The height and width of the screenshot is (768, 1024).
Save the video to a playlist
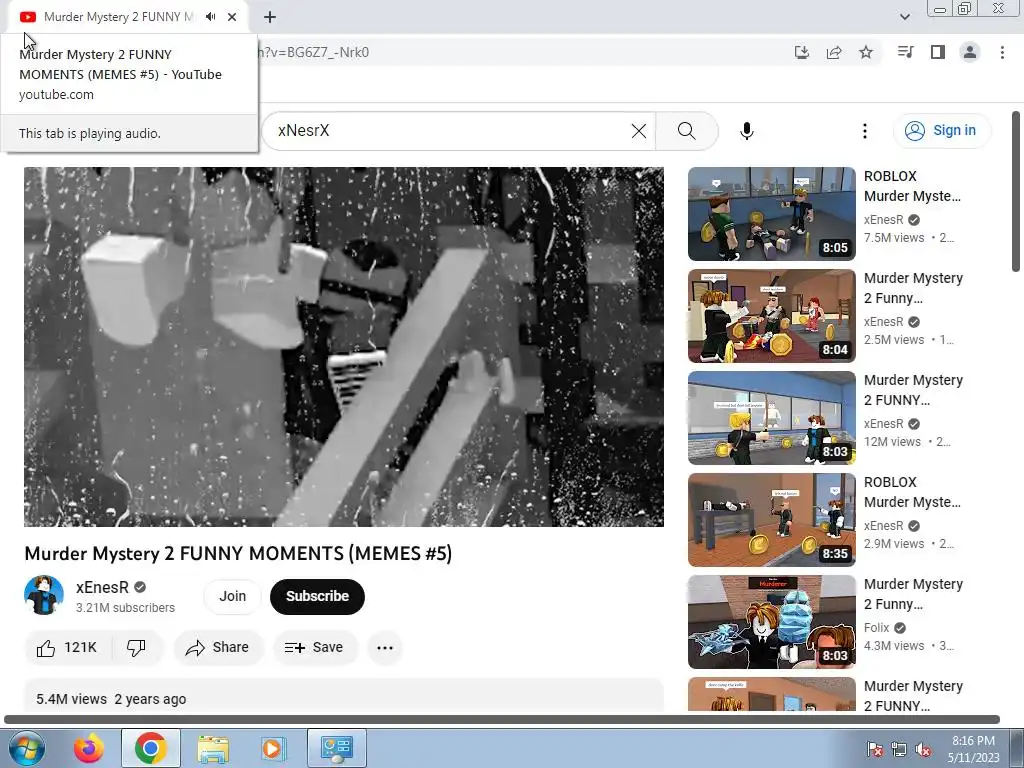click(315, 647)
